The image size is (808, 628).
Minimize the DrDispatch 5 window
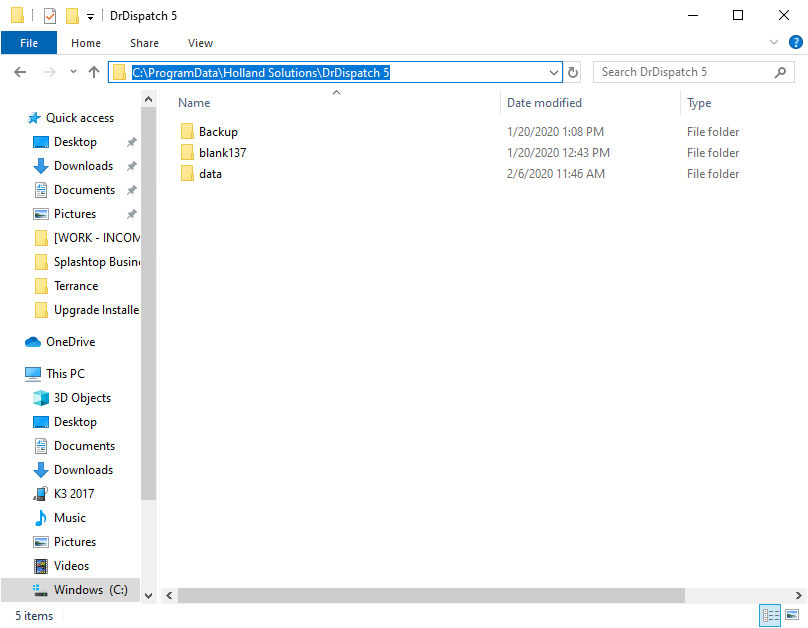[x=693, y=15]
